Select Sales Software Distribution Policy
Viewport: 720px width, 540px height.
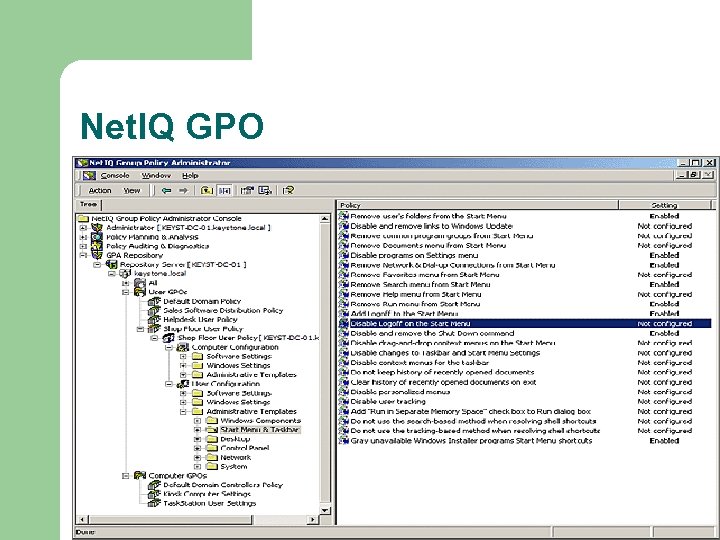[x=223, y=310]
